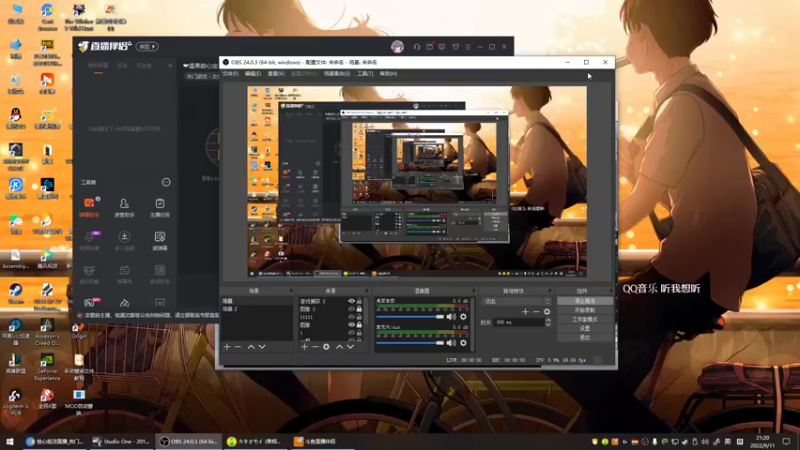Click transition duration 300 ms field

click(x=519, y=322)
